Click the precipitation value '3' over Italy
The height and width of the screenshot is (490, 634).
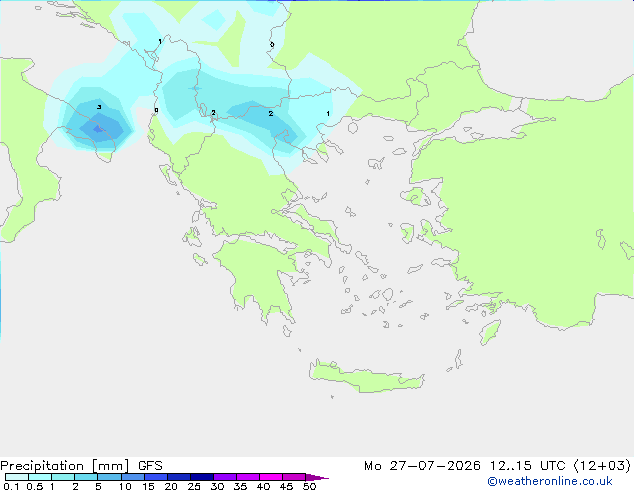99,107
